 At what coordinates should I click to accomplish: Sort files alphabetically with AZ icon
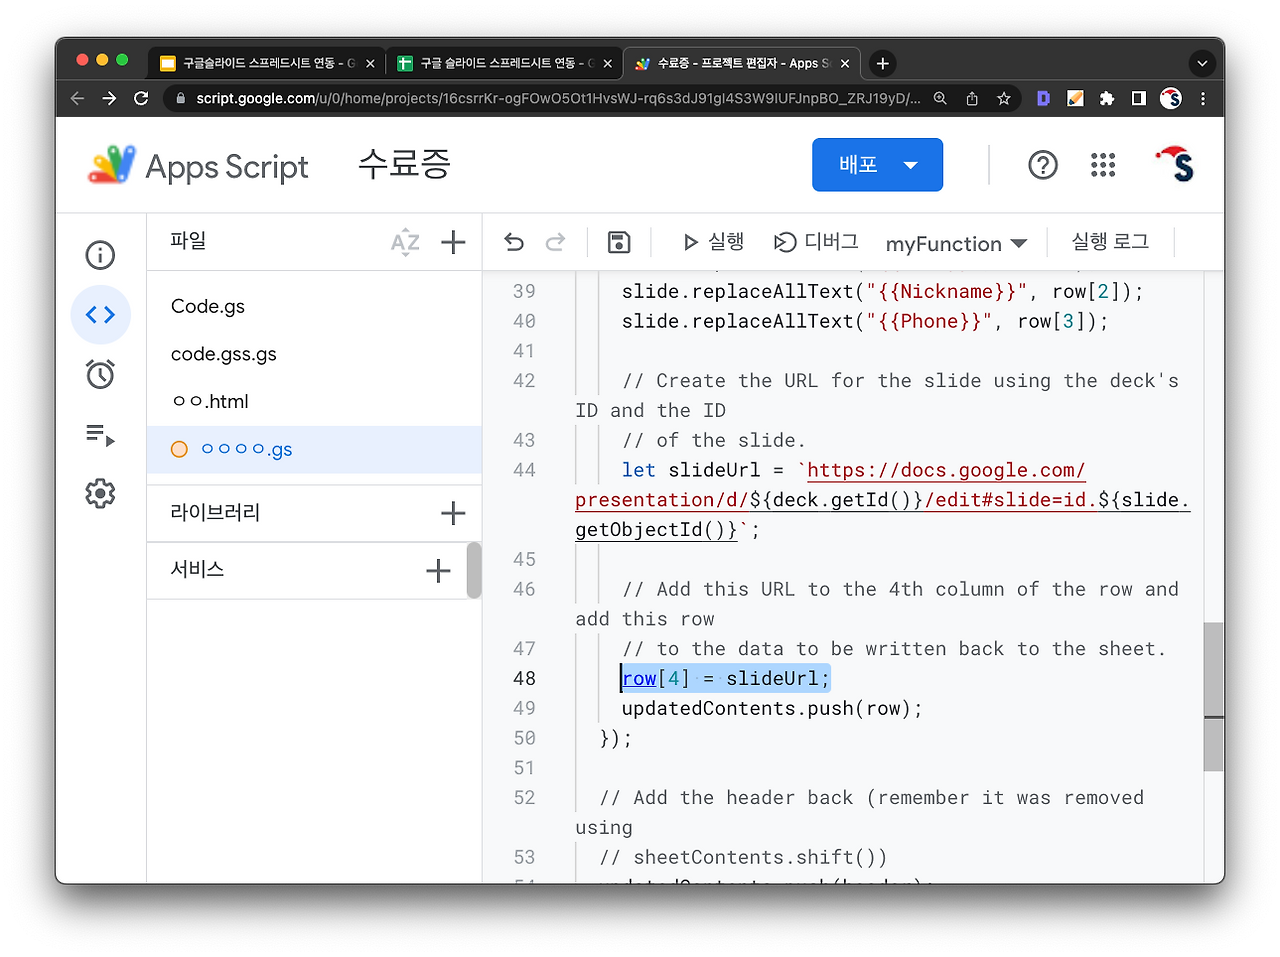point(405,242)
